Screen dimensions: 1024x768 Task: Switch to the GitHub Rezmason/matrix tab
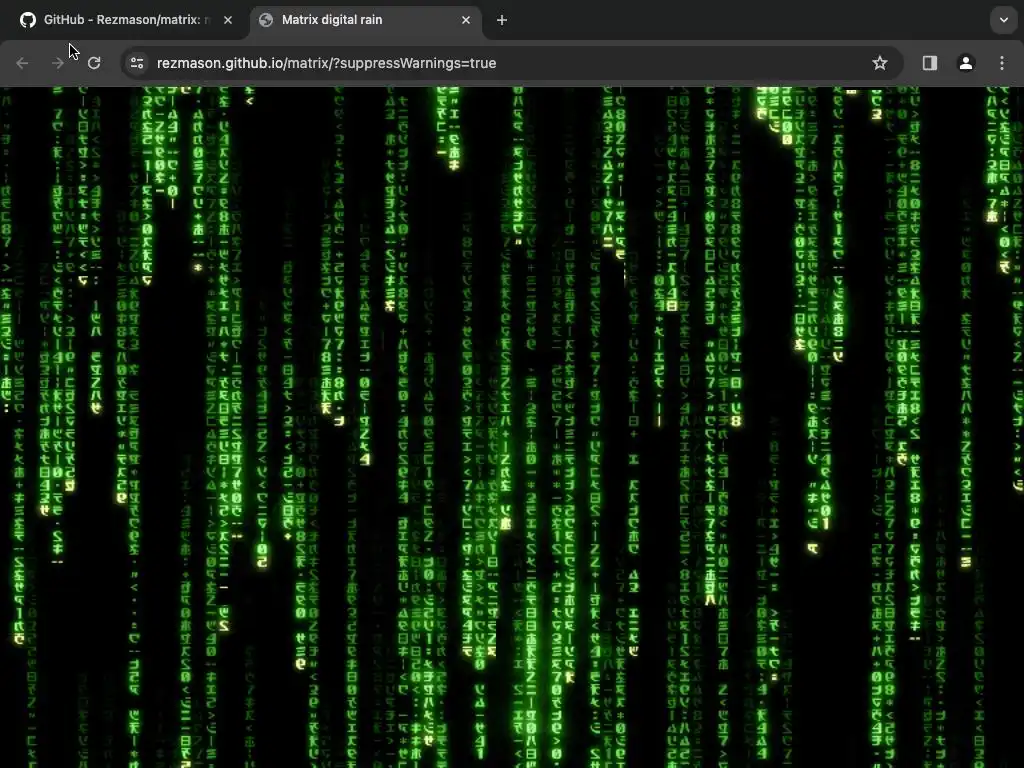pyautogui.click(x=126, y=20)
